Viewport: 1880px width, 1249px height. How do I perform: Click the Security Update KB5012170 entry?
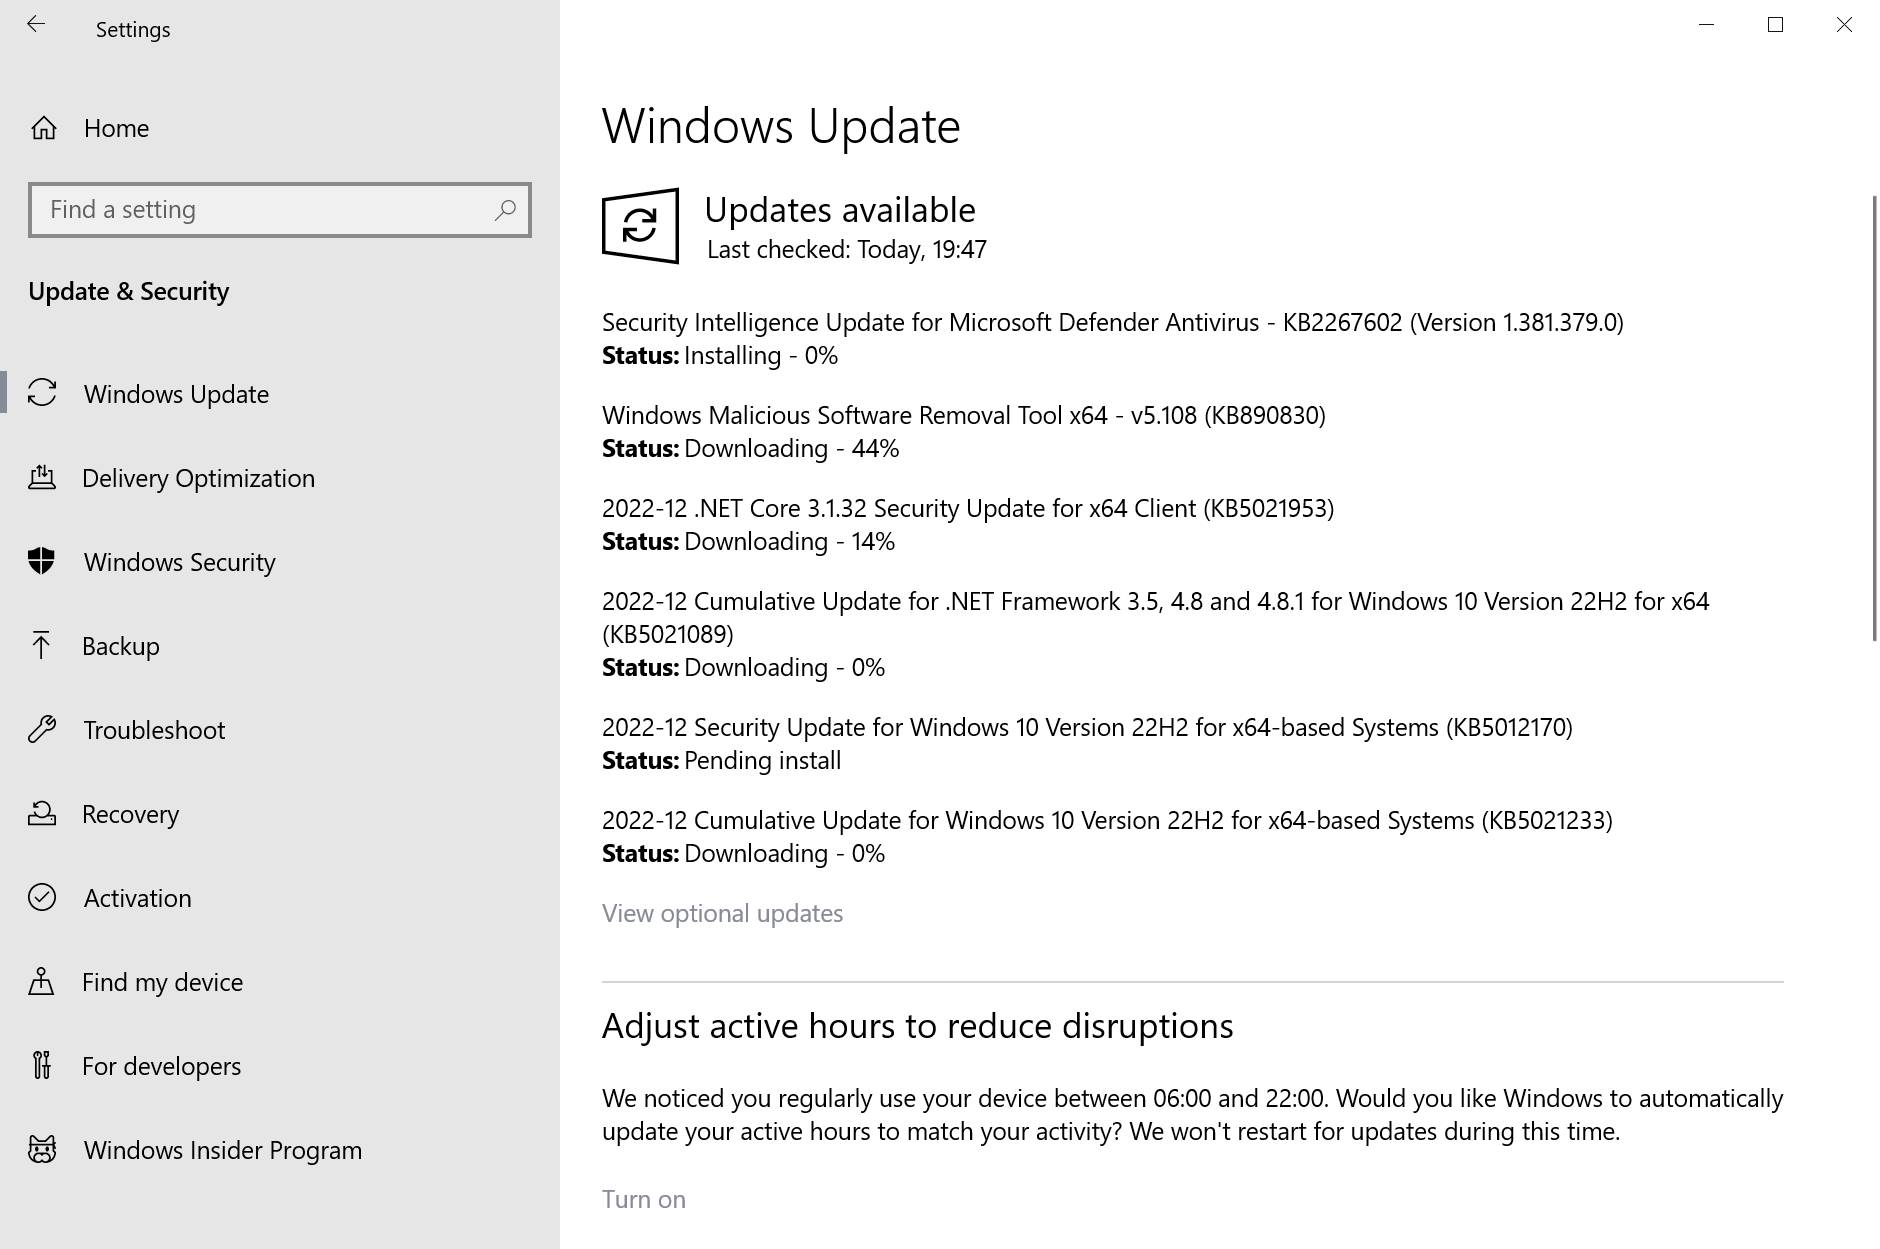pyautogui.click(x=1087, y=727)
